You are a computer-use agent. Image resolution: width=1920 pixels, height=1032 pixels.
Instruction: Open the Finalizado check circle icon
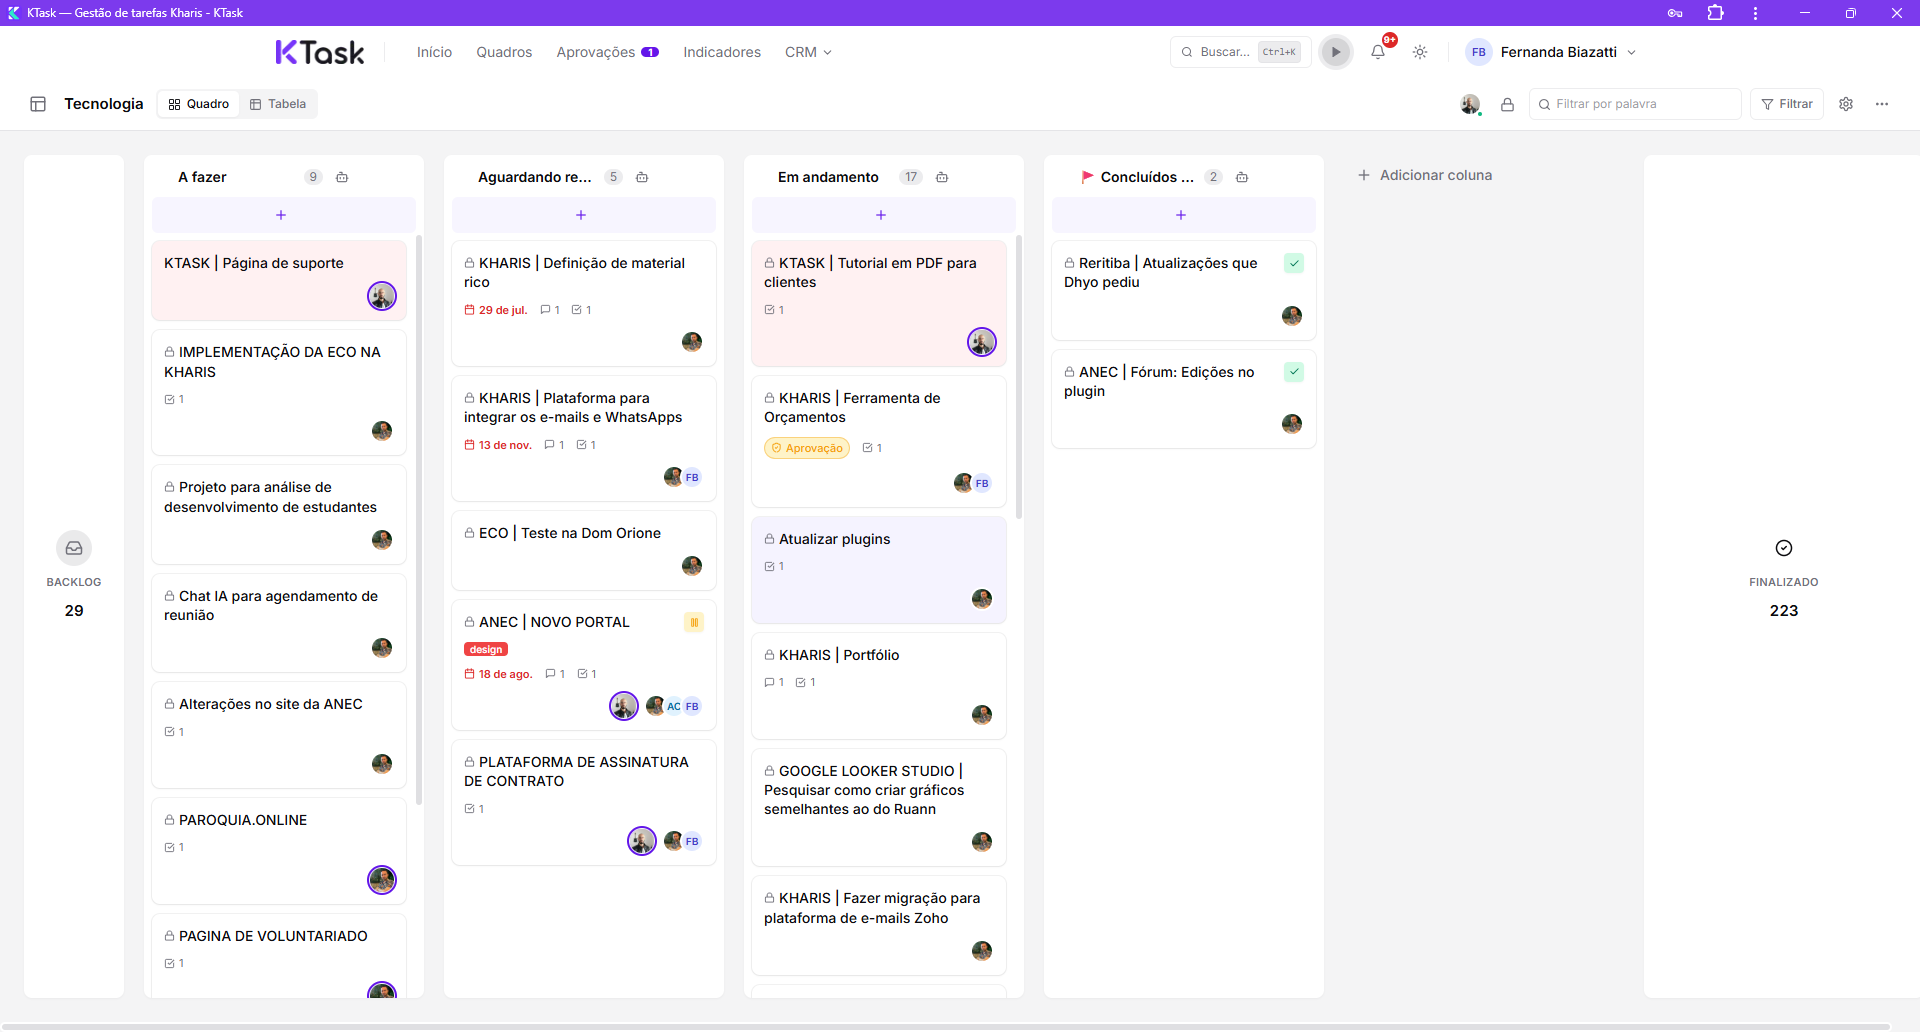coord(1784,548)
